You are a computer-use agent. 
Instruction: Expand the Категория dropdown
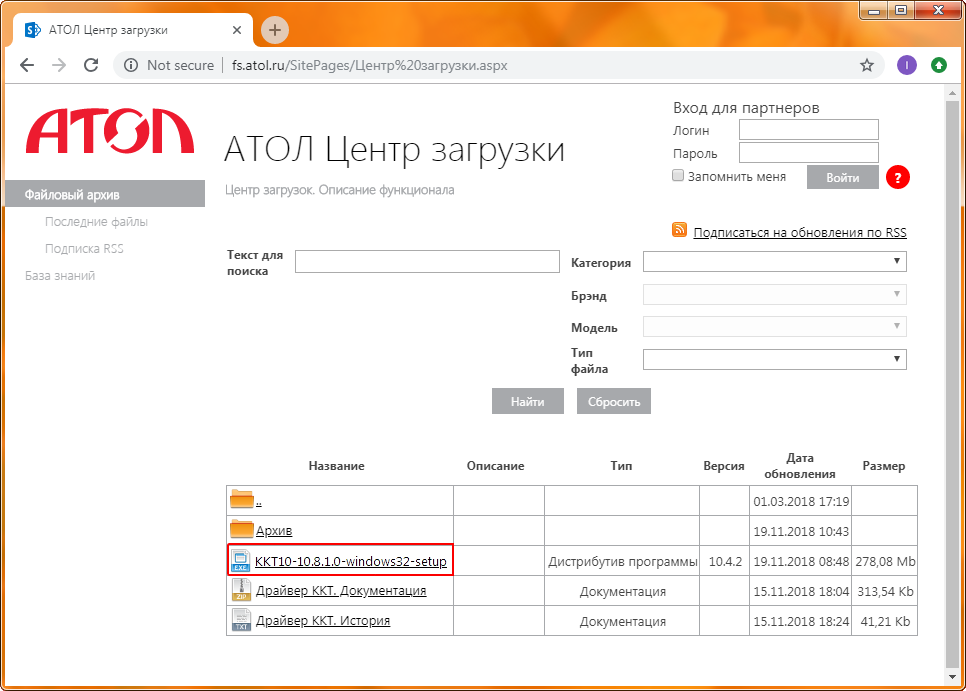pyautogui.click(x=774, y=262)
